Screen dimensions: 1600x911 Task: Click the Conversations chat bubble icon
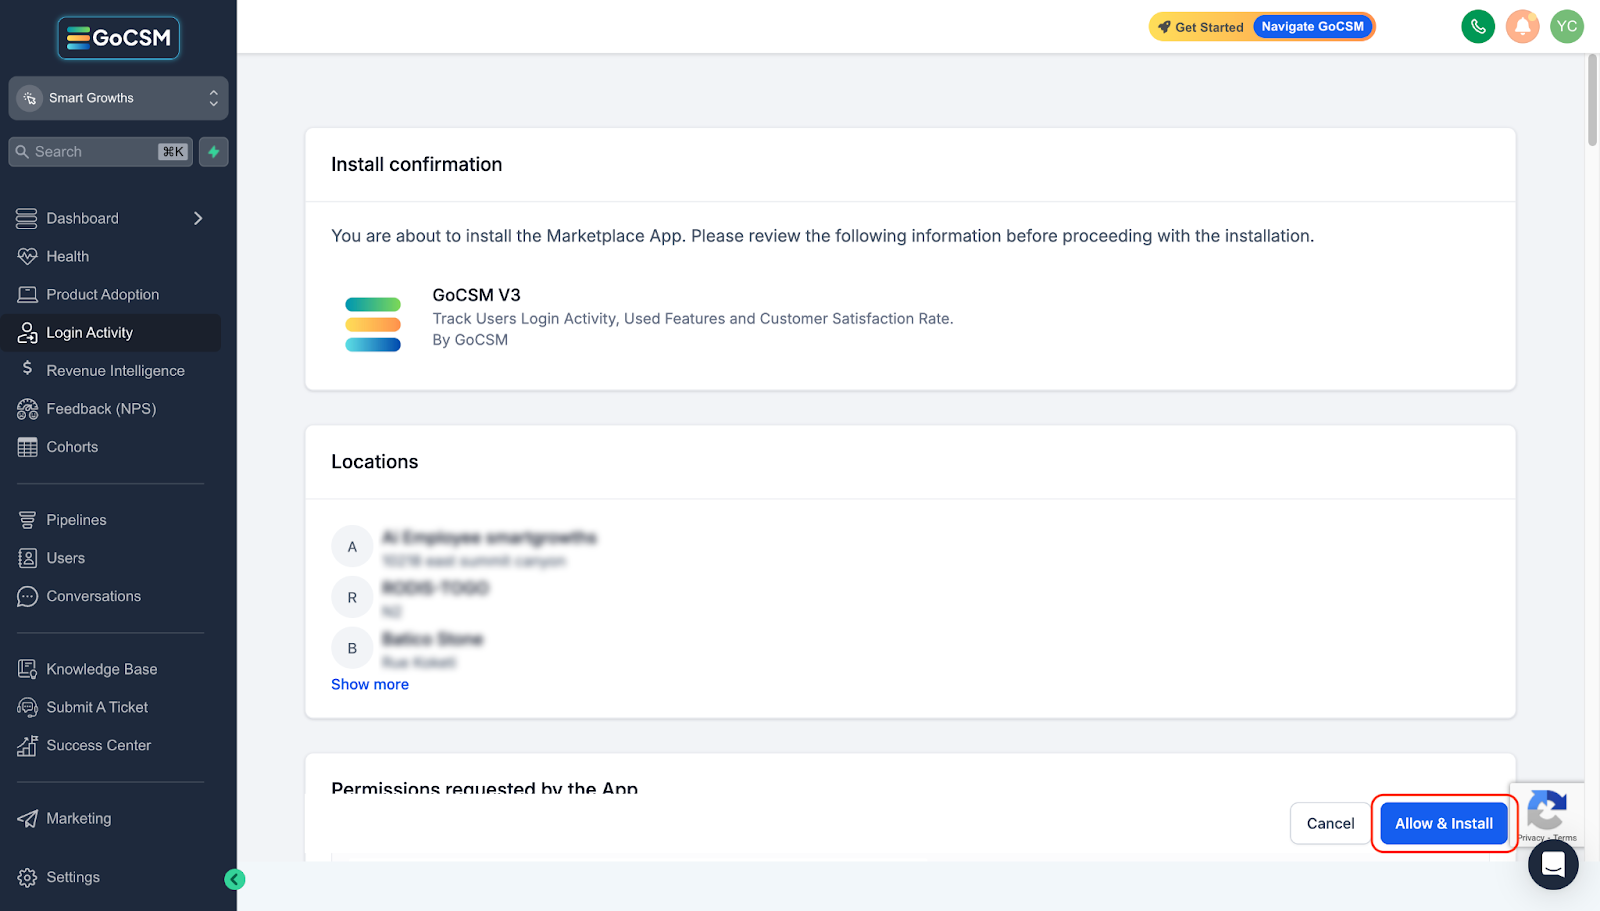click(x=27, y=596)
